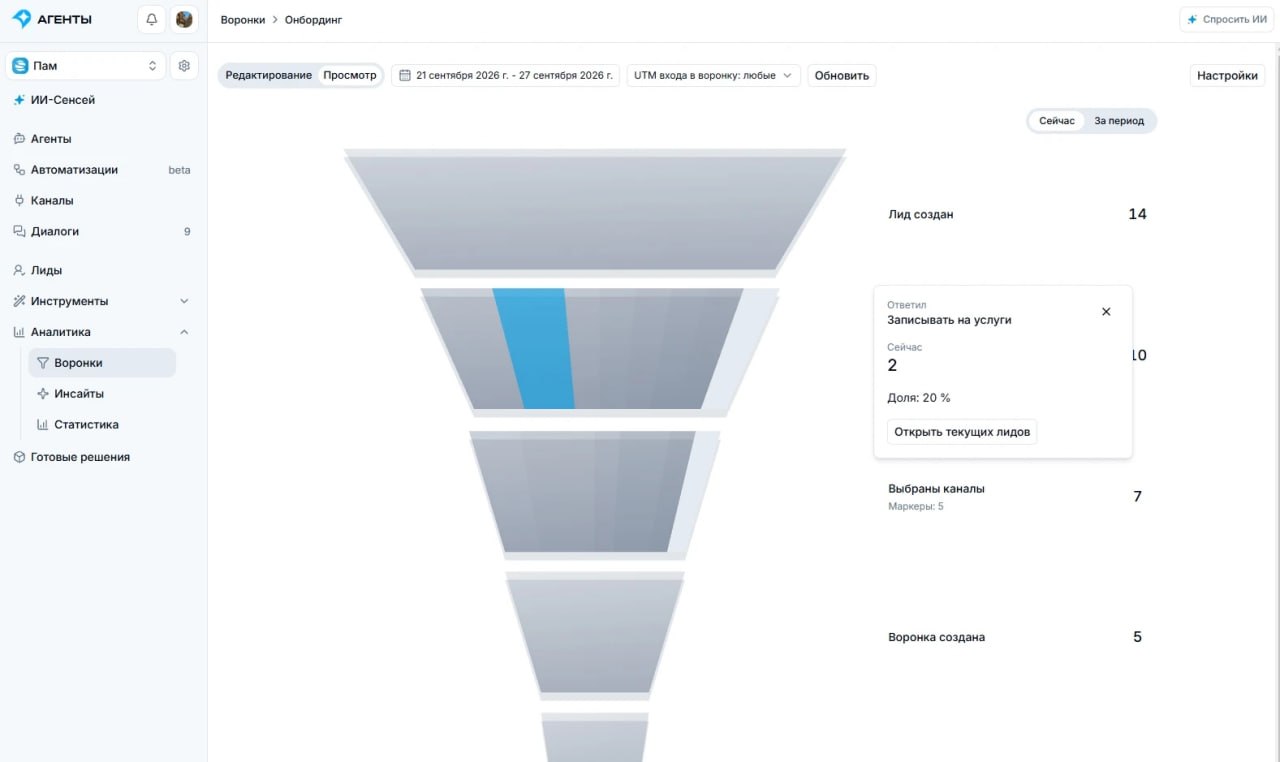Click the Воронки breadcrumb link
This screenshot has width=1280, height=762.
click(x=243, y=20)
